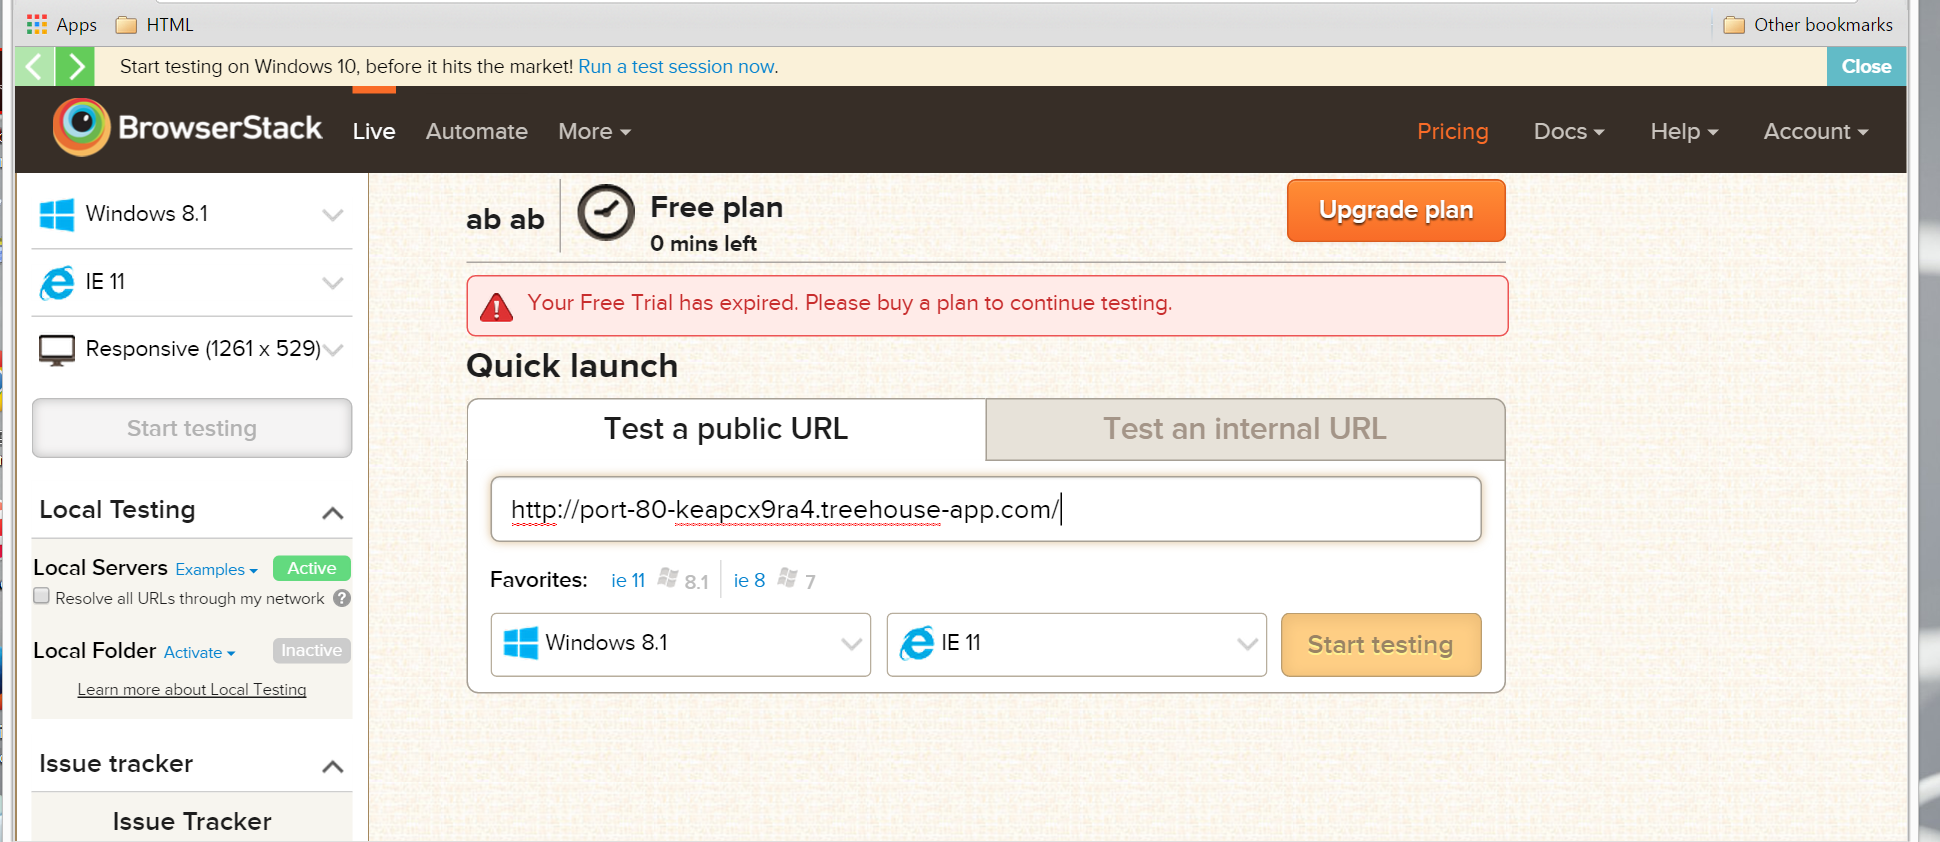This screenshot has width=1940, height=842.
Task: Click the Internet Explorer icon in sidebar
Action: pos(57,282)
